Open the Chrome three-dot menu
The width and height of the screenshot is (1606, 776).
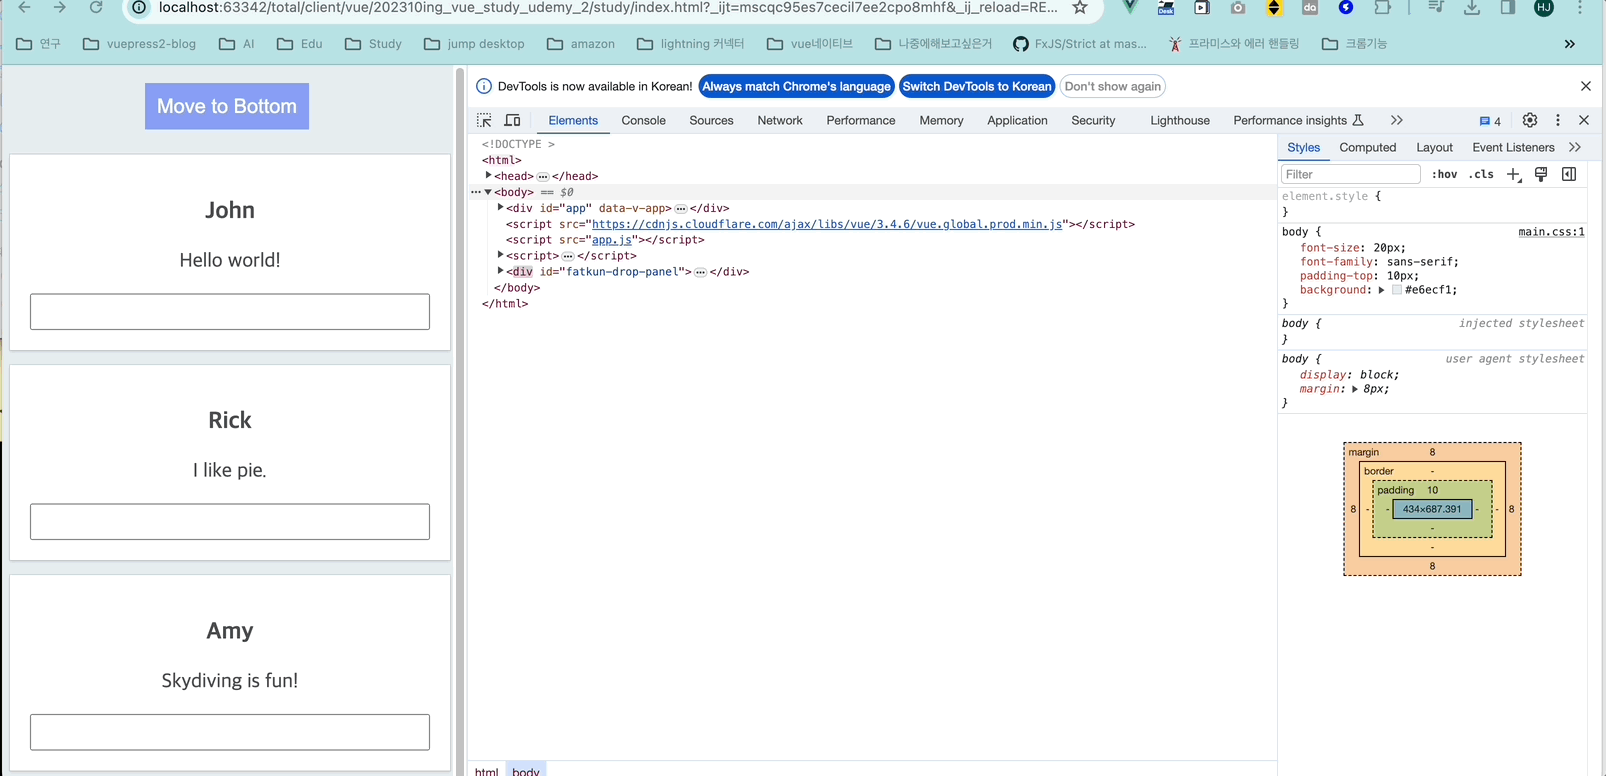click(x=1580, y=8)
